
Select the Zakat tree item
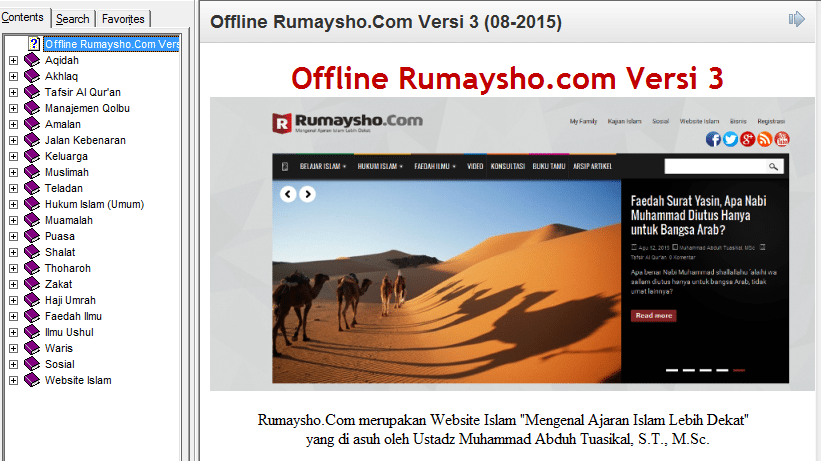point(58,284)
